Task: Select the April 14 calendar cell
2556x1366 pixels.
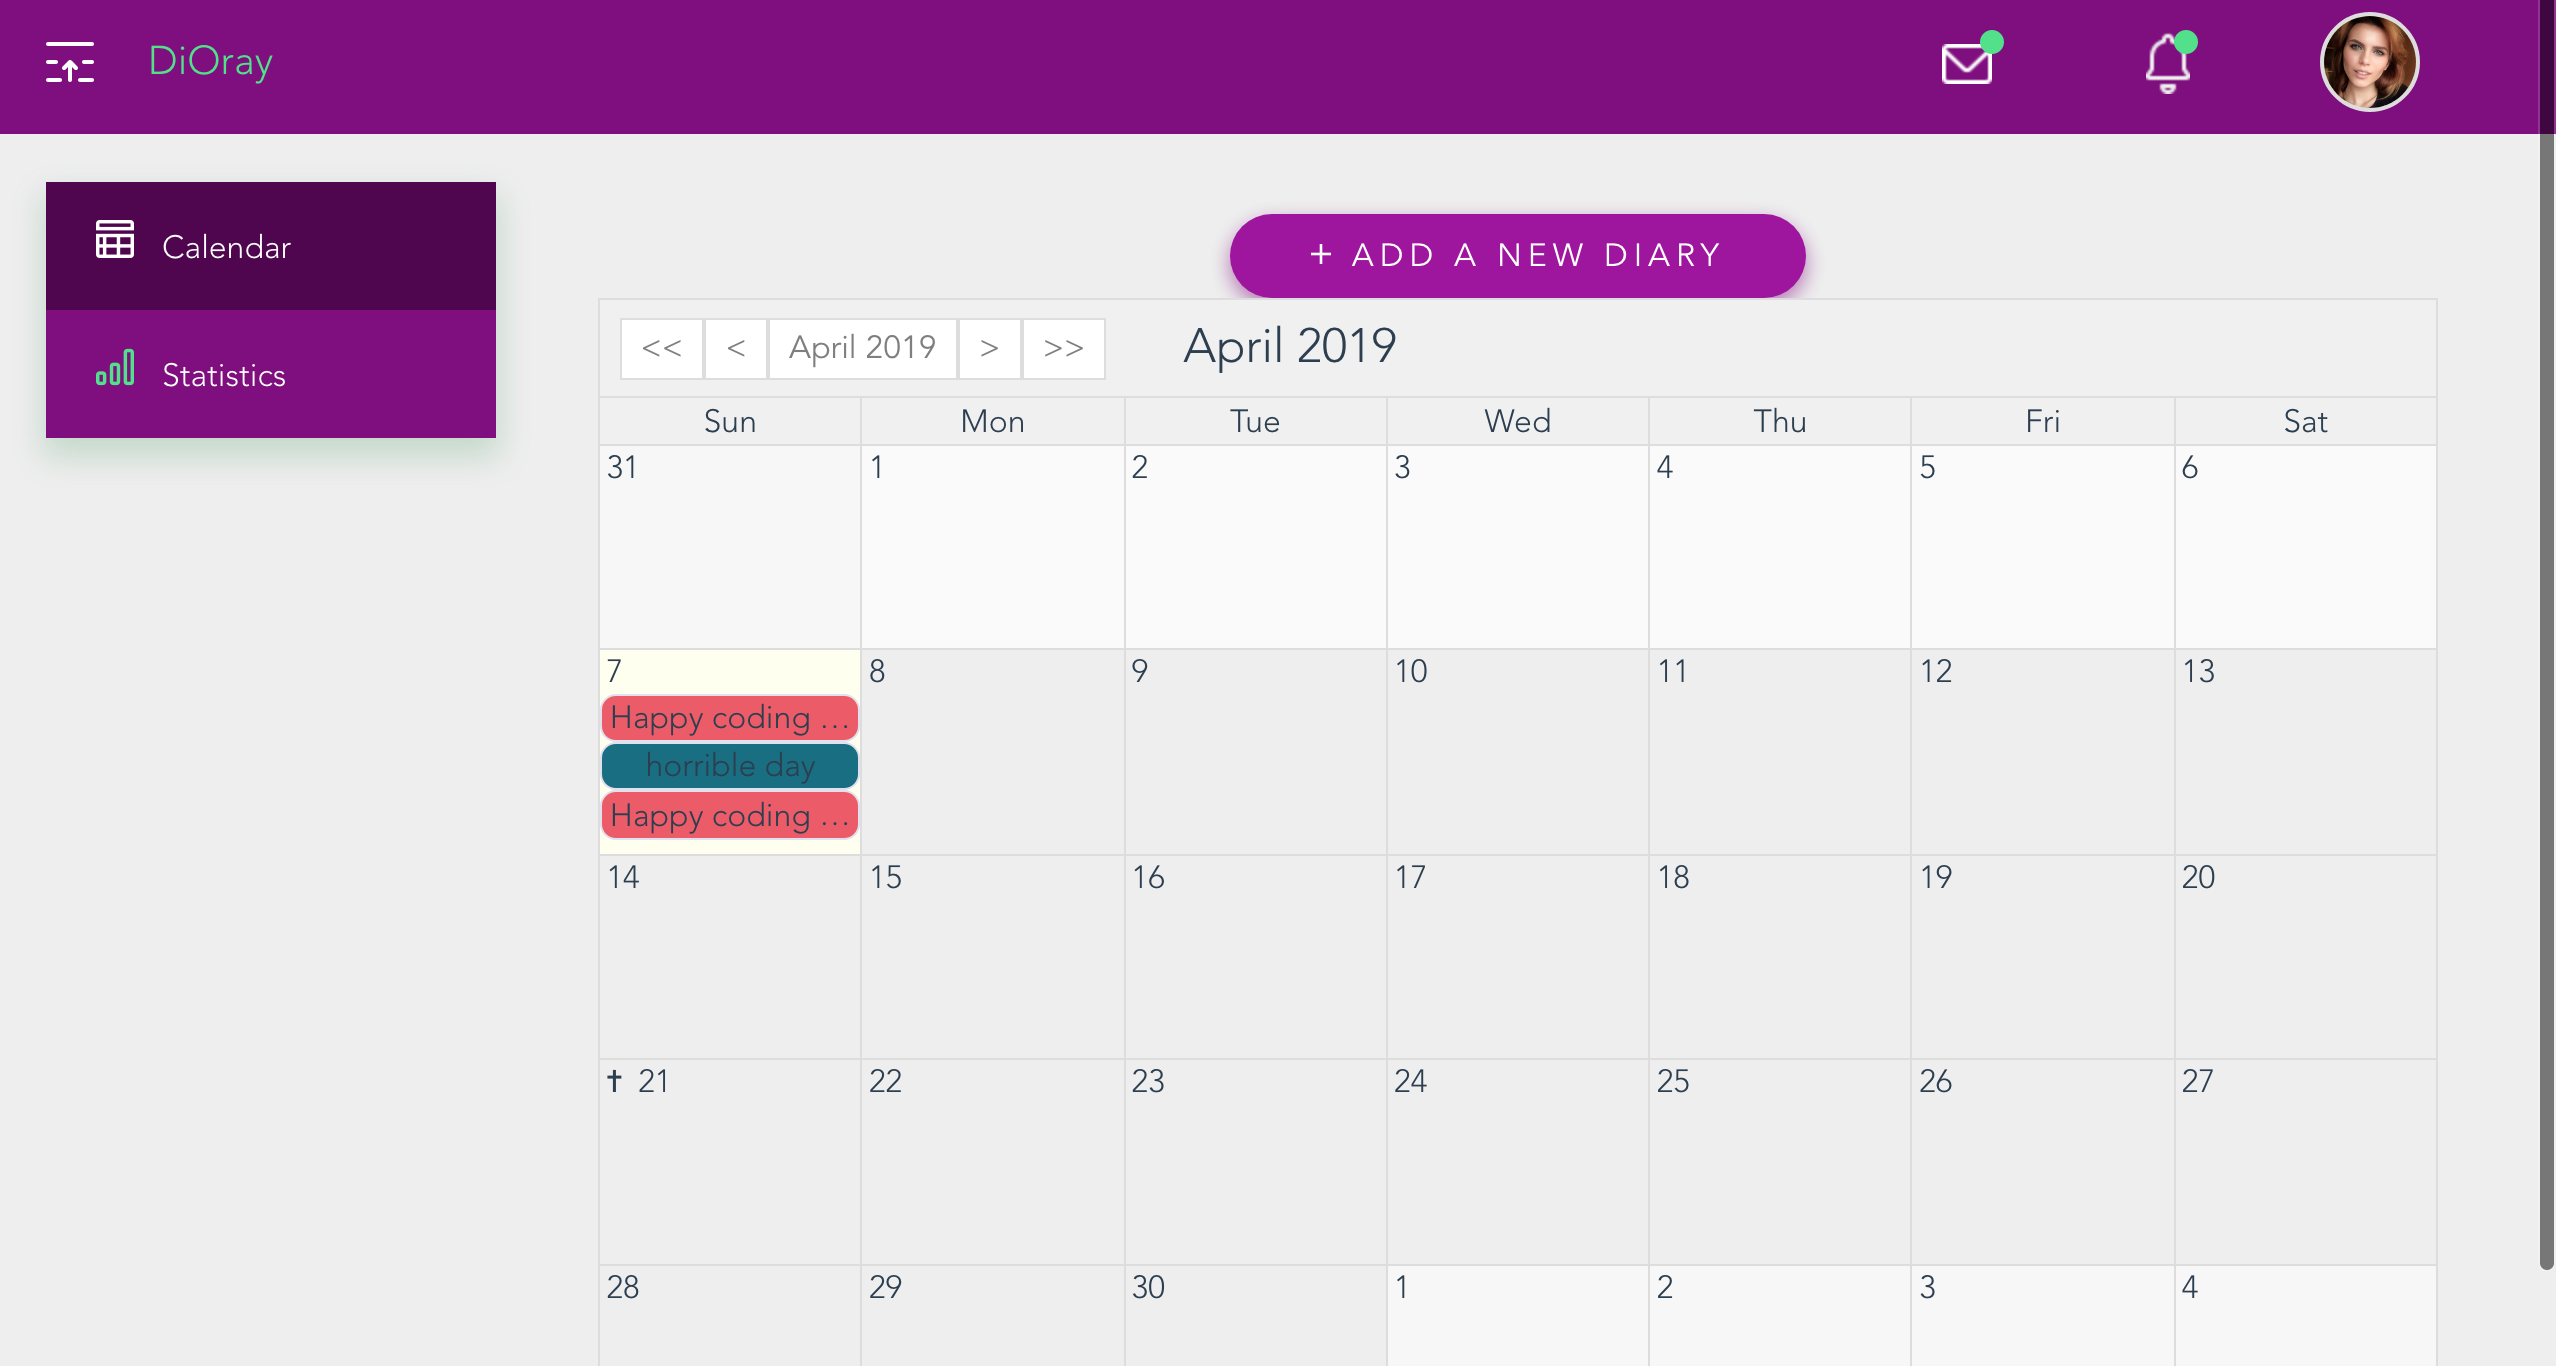Action: [x=729, y=960]
